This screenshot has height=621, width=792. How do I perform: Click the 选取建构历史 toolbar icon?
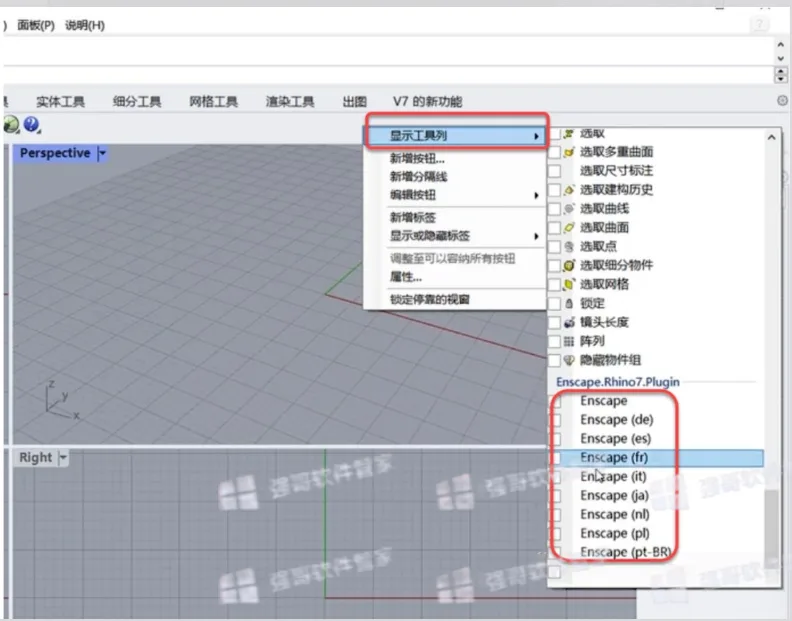coord(569,190)
